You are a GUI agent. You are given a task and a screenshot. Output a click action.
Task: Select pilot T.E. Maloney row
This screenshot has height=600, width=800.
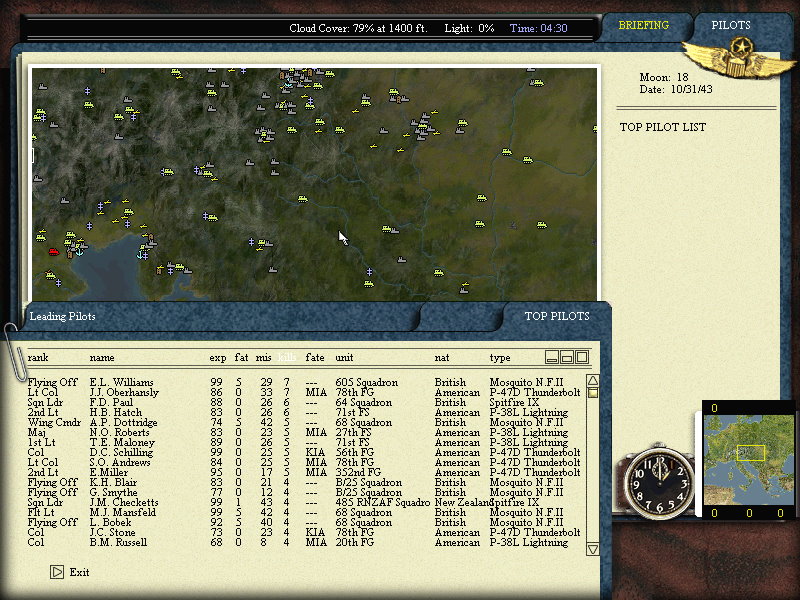coord(304,442)
